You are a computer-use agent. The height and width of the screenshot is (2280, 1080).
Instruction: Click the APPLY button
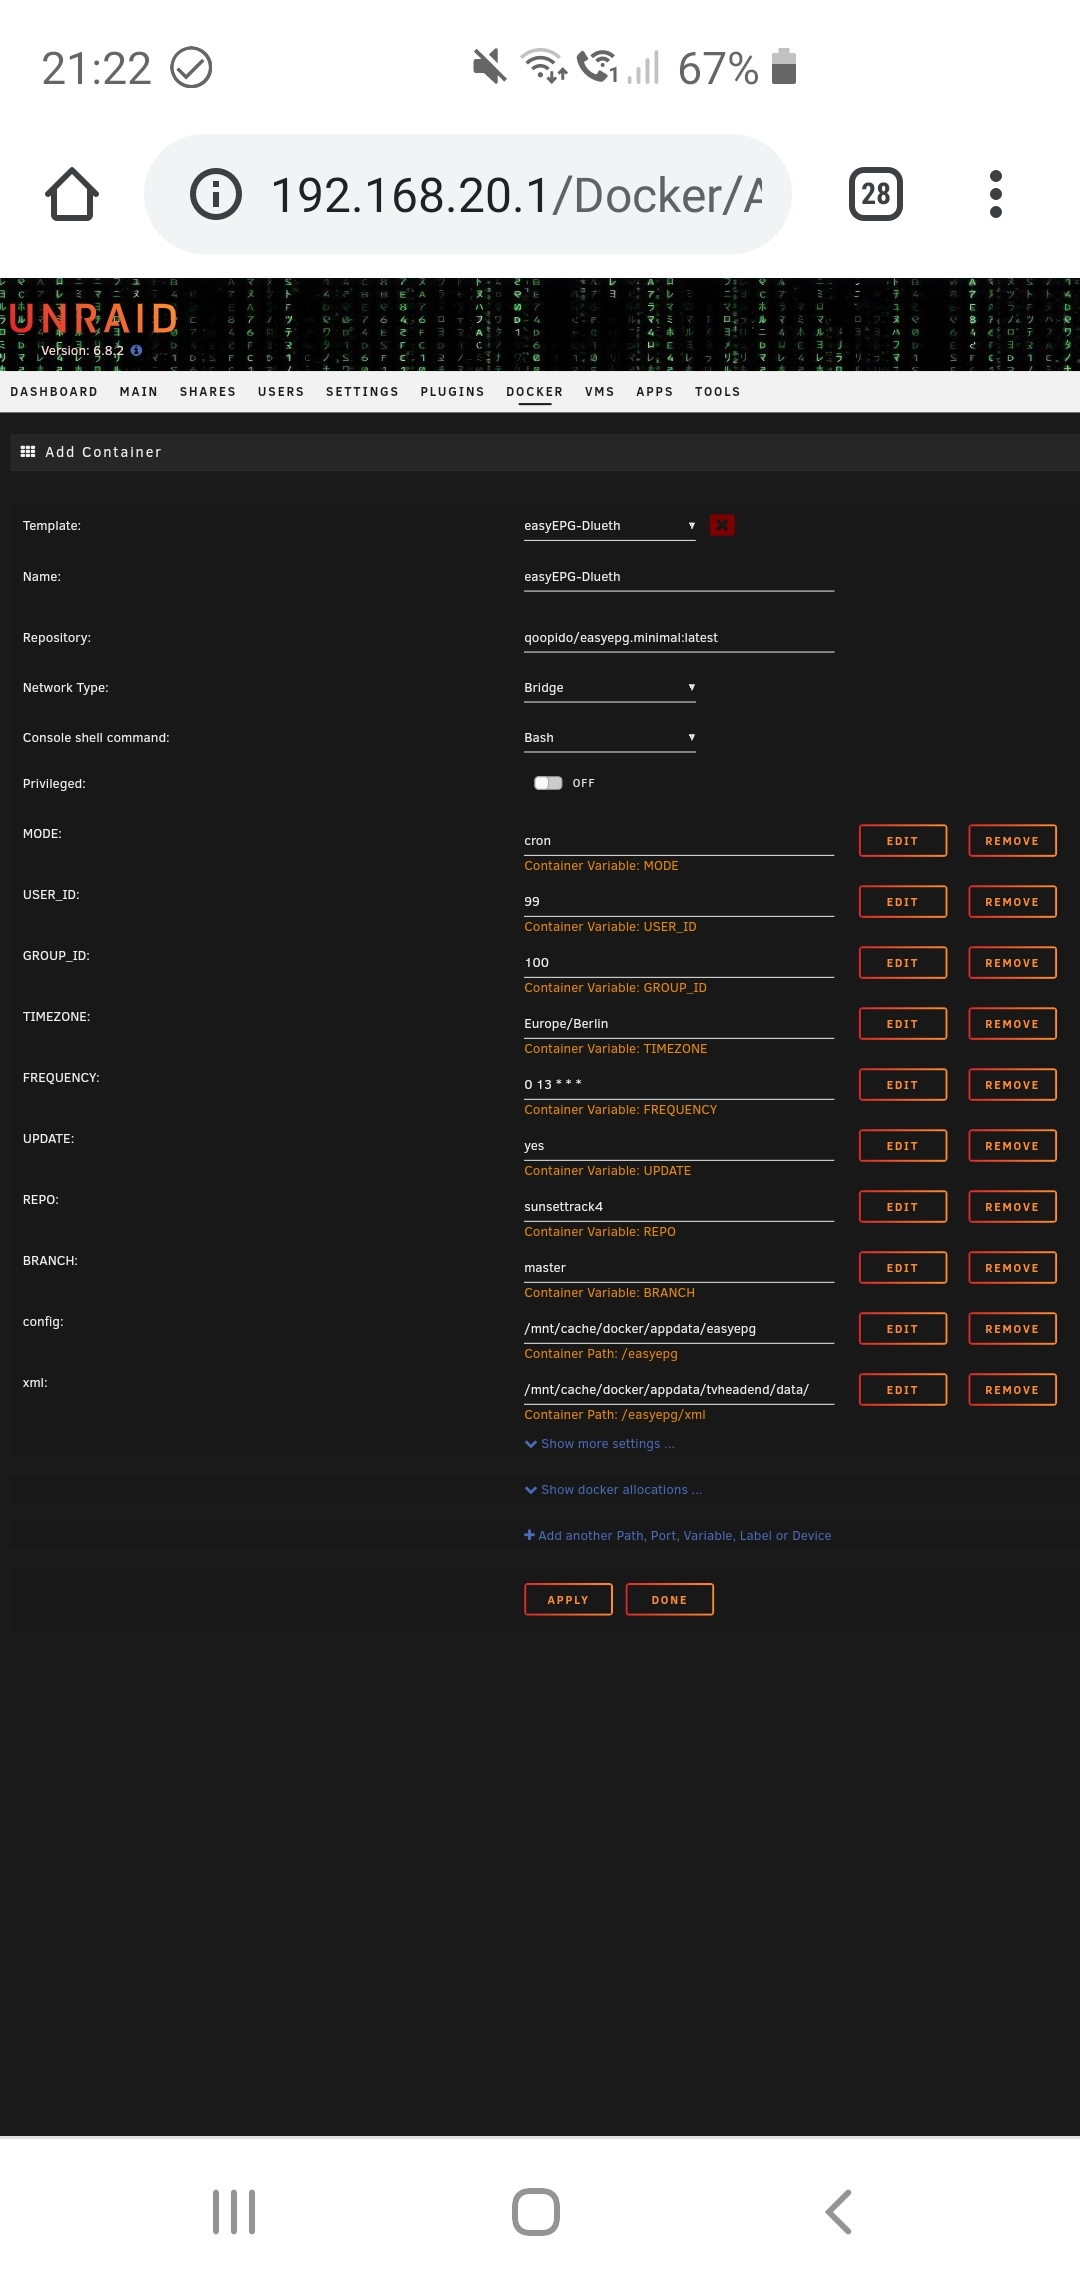[x=568, y=1600]
